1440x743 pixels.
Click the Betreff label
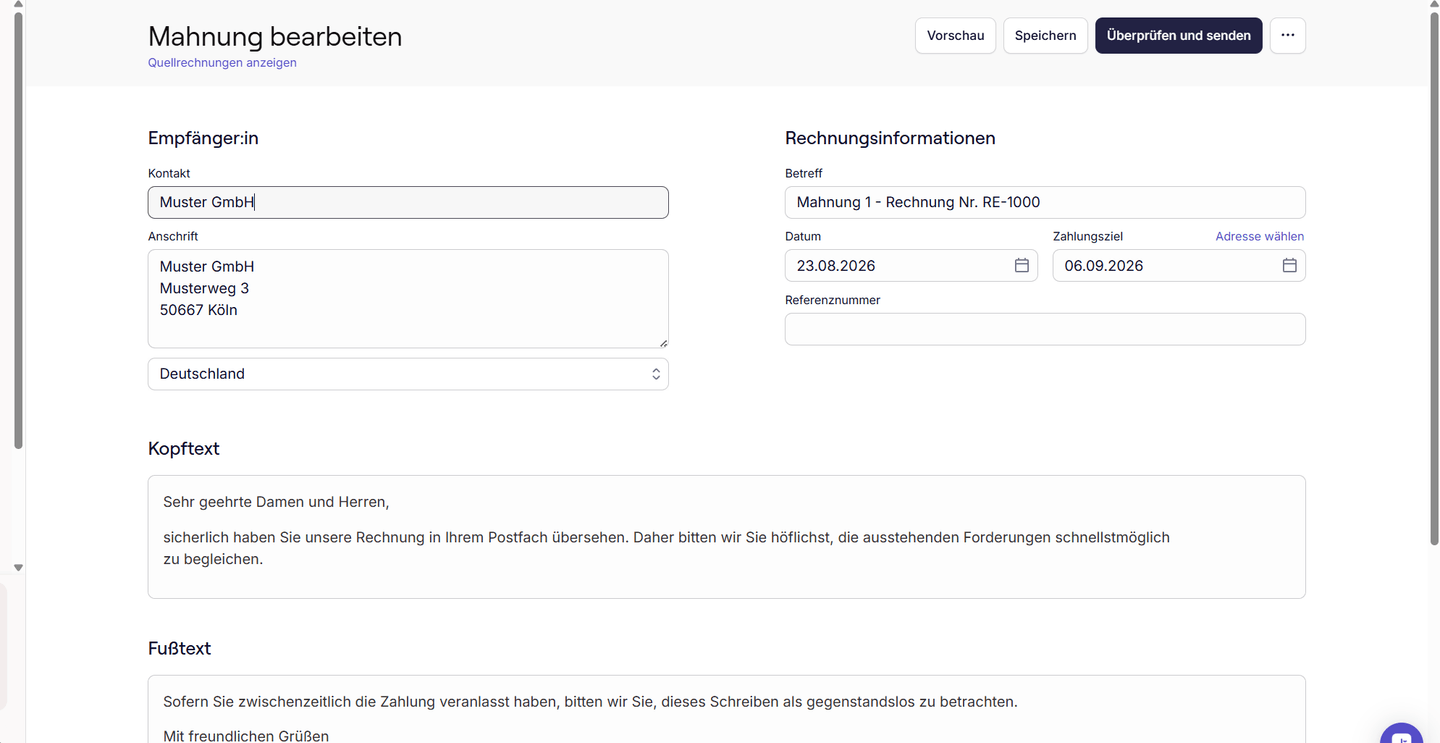(x=804, y=173)
